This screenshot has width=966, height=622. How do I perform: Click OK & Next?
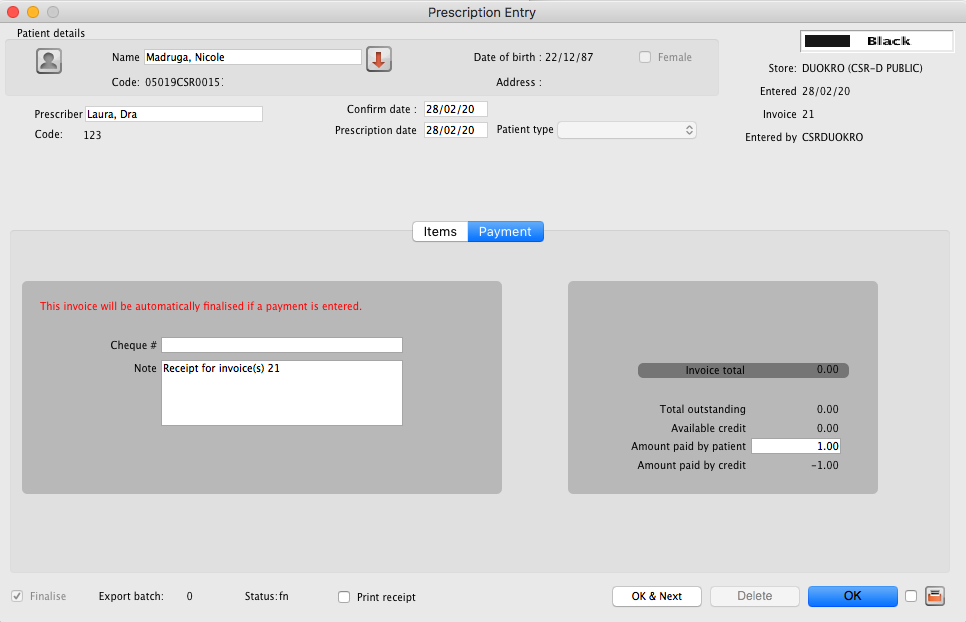pos(656,596)
